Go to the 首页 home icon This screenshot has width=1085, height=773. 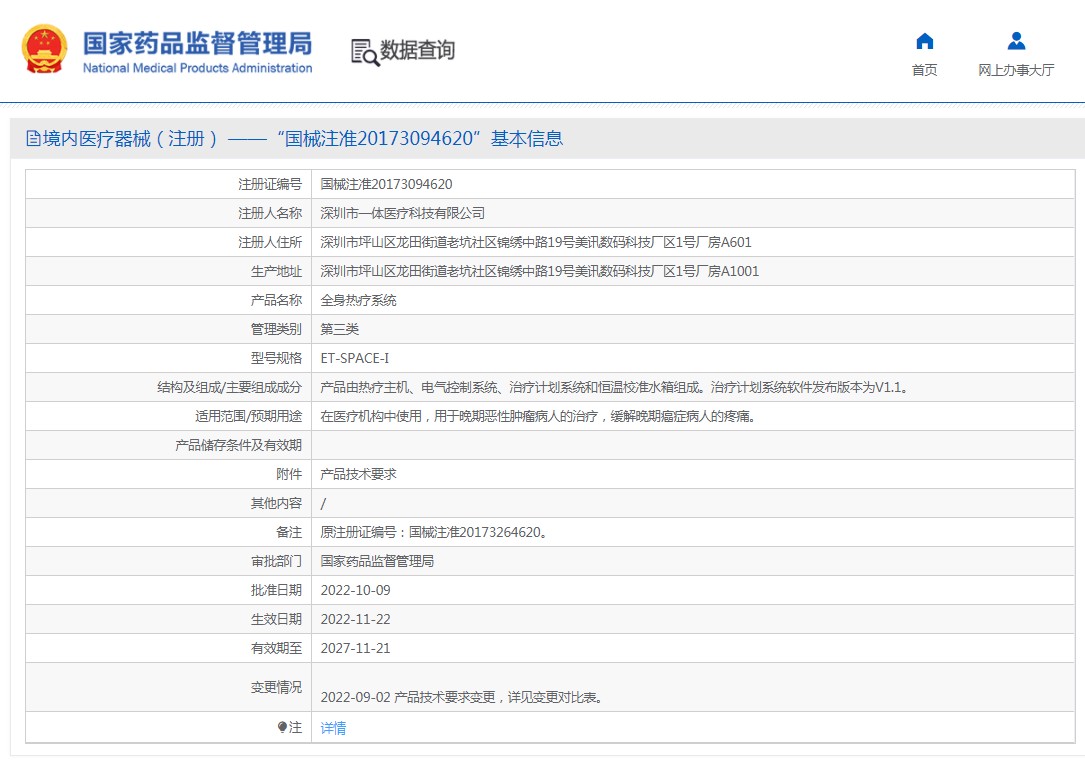point(924,42)
